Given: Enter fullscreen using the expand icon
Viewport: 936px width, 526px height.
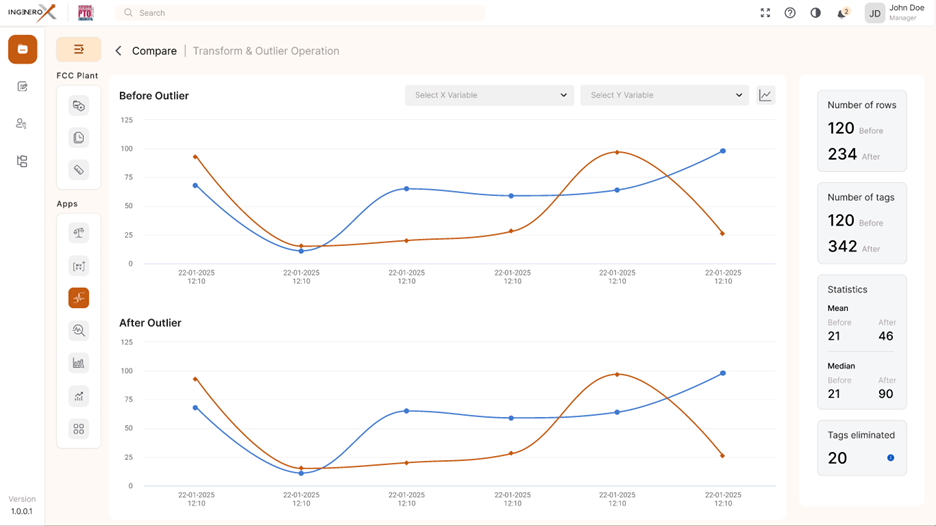Looking at the screenshot, I should tap(765, 13).
